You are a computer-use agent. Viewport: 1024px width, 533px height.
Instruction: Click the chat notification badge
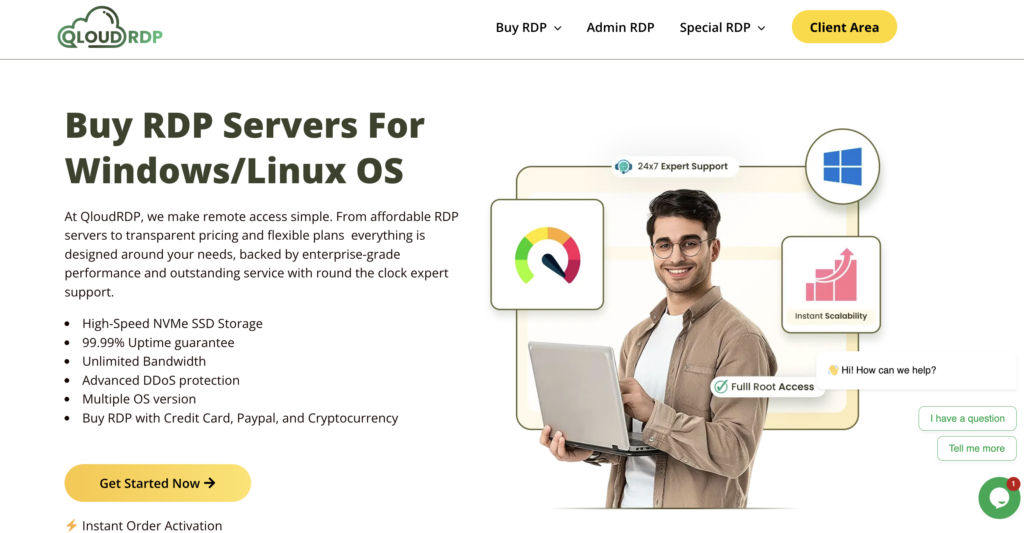click(x=1013, y=483)
